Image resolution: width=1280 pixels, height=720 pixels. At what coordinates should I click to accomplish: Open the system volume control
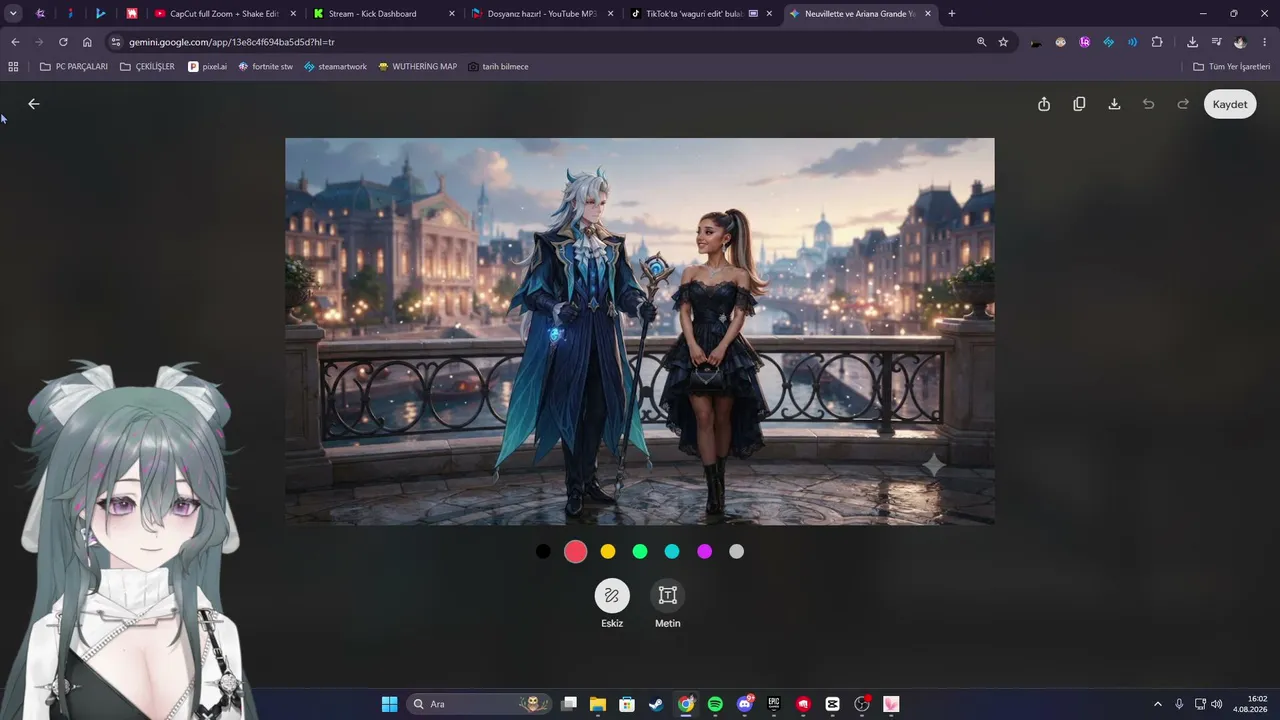pos(1216,704)
